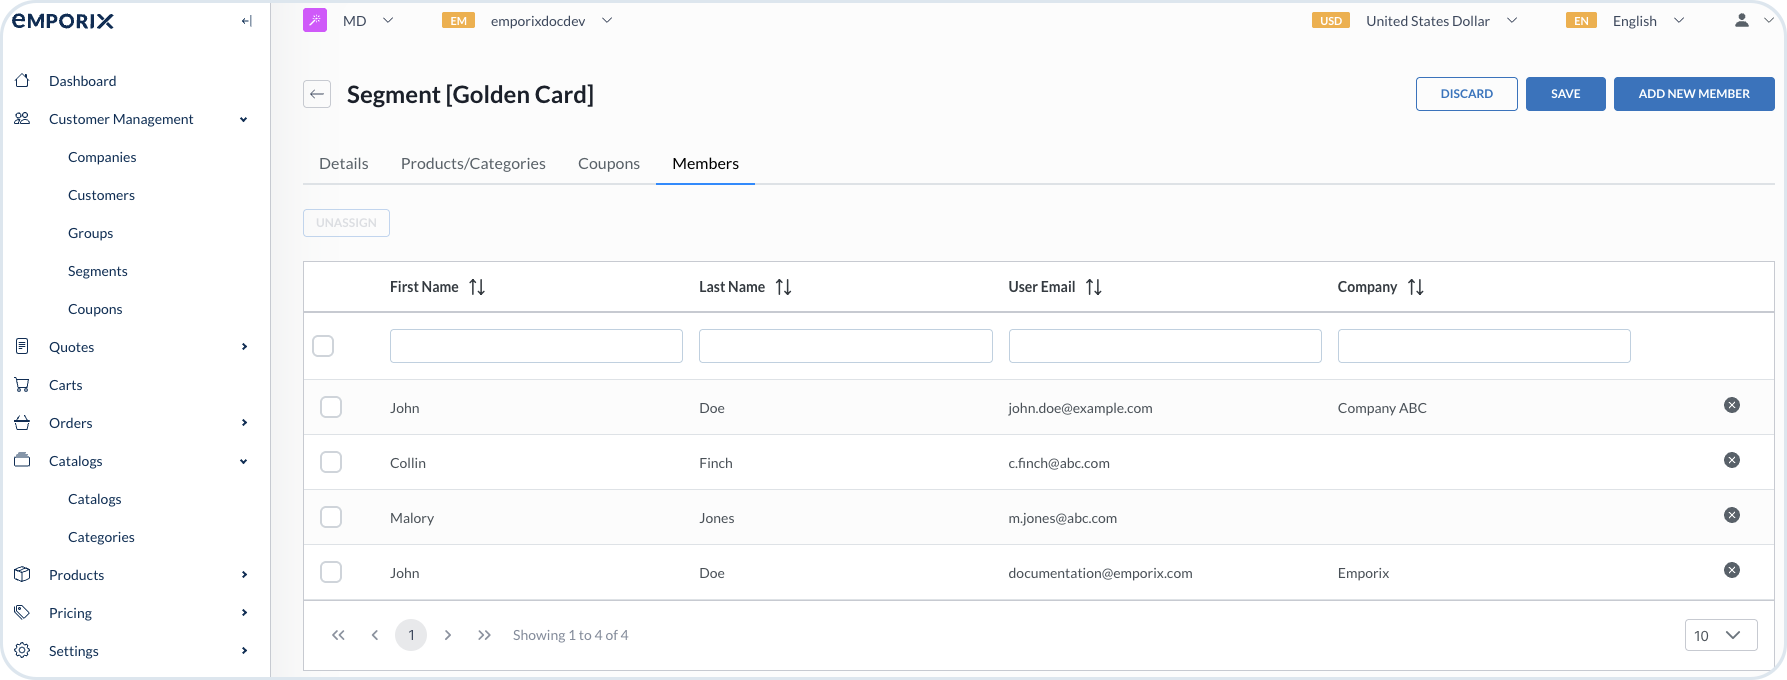Collapse the sidebar with the arrow icon
The width and height of the screenshot is (1787, 680).
point(246,21)
